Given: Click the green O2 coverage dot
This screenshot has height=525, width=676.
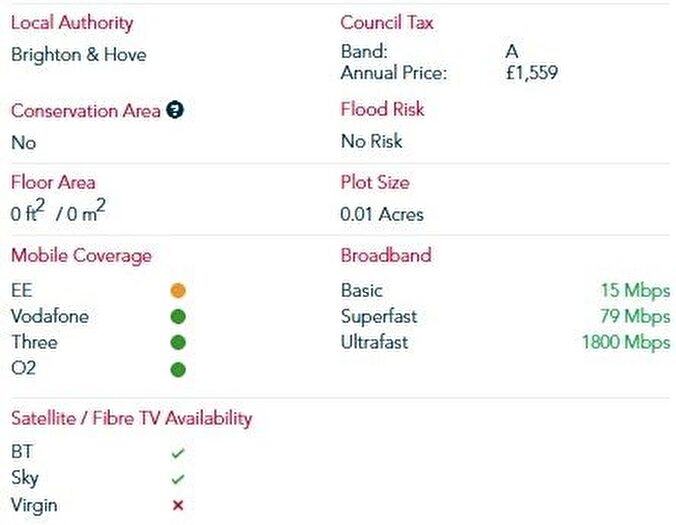Looking at the screenshot, I should coord(178,369).
